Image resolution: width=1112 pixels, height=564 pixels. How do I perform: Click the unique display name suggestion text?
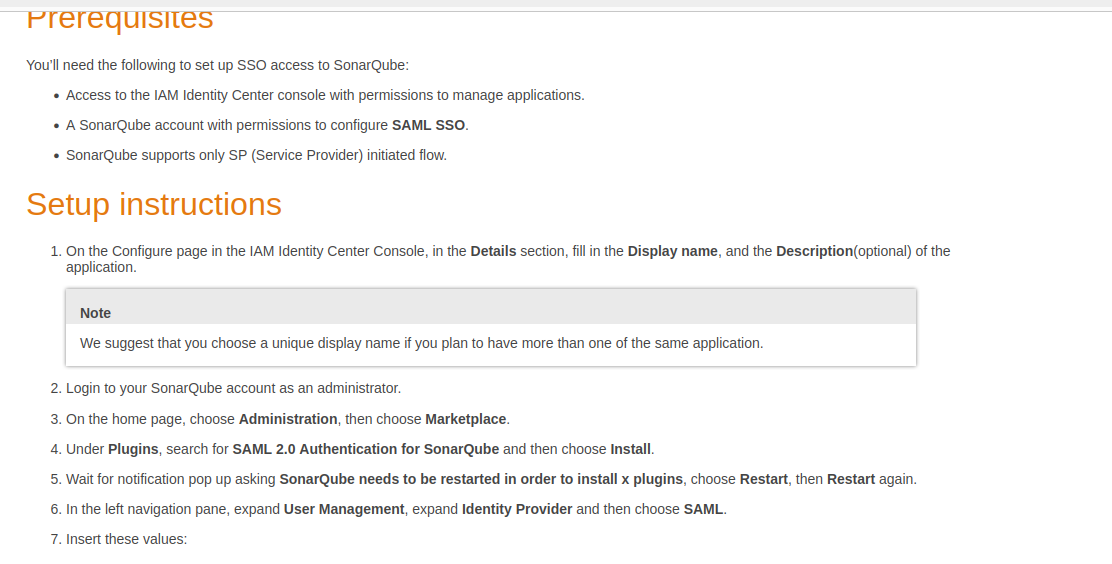coord(421,343)
